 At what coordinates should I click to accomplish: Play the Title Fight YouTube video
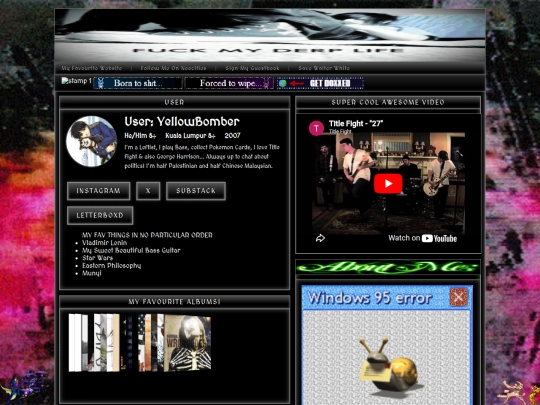388,184
